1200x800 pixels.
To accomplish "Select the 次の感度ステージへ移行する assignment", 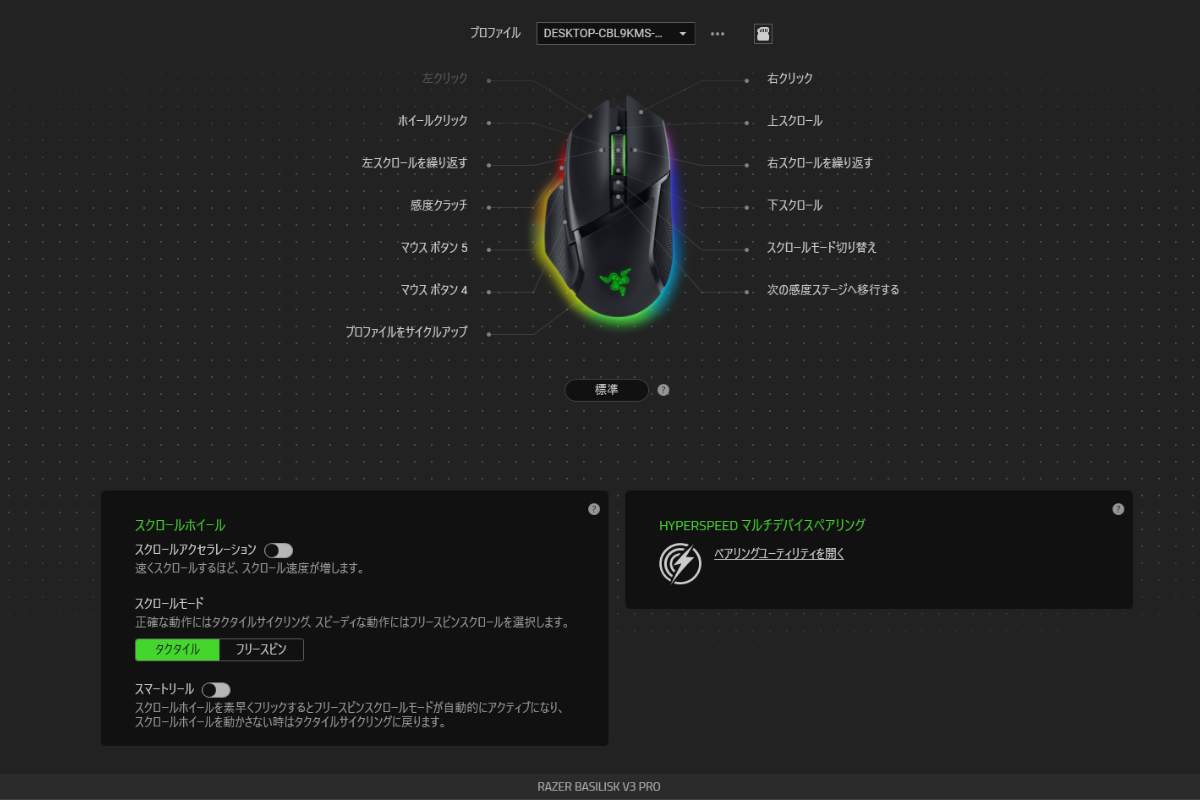I will click(x=833, y=290).
